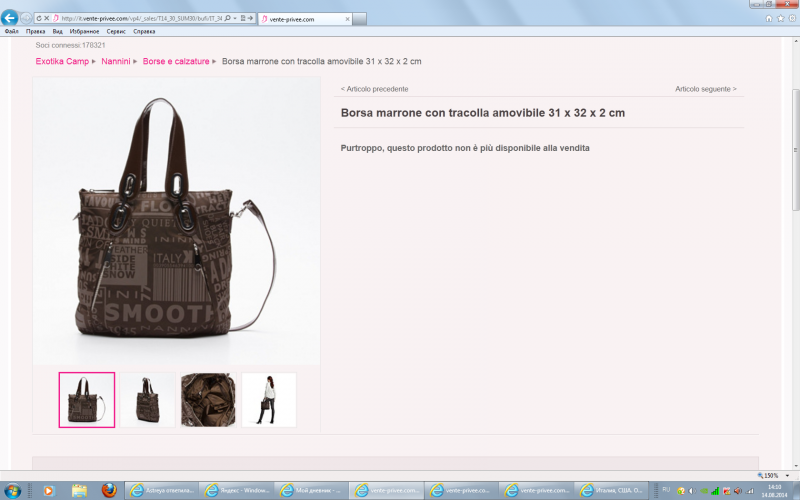Open Windows Media Player taskbar icon
Screen dimensions: 800x500
point(46,491)
